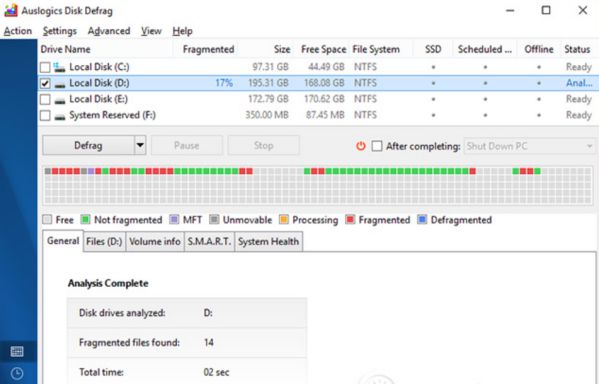Click the Local Disk (C:) drive icon

point(59,67)
